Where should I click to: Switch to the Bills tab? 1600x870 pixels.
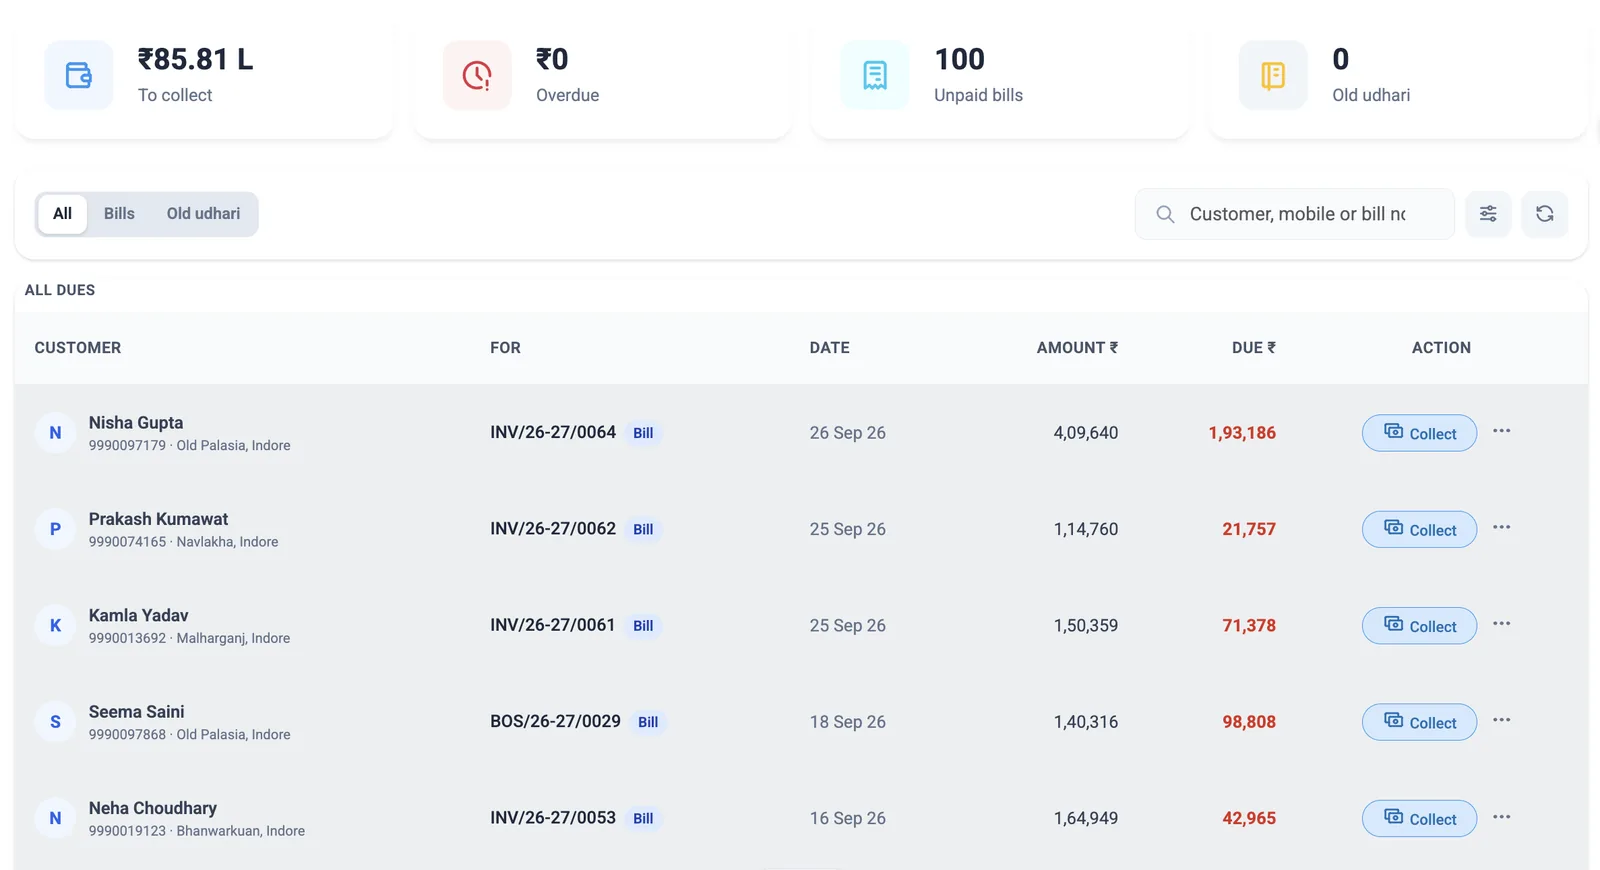pos(119,214)
